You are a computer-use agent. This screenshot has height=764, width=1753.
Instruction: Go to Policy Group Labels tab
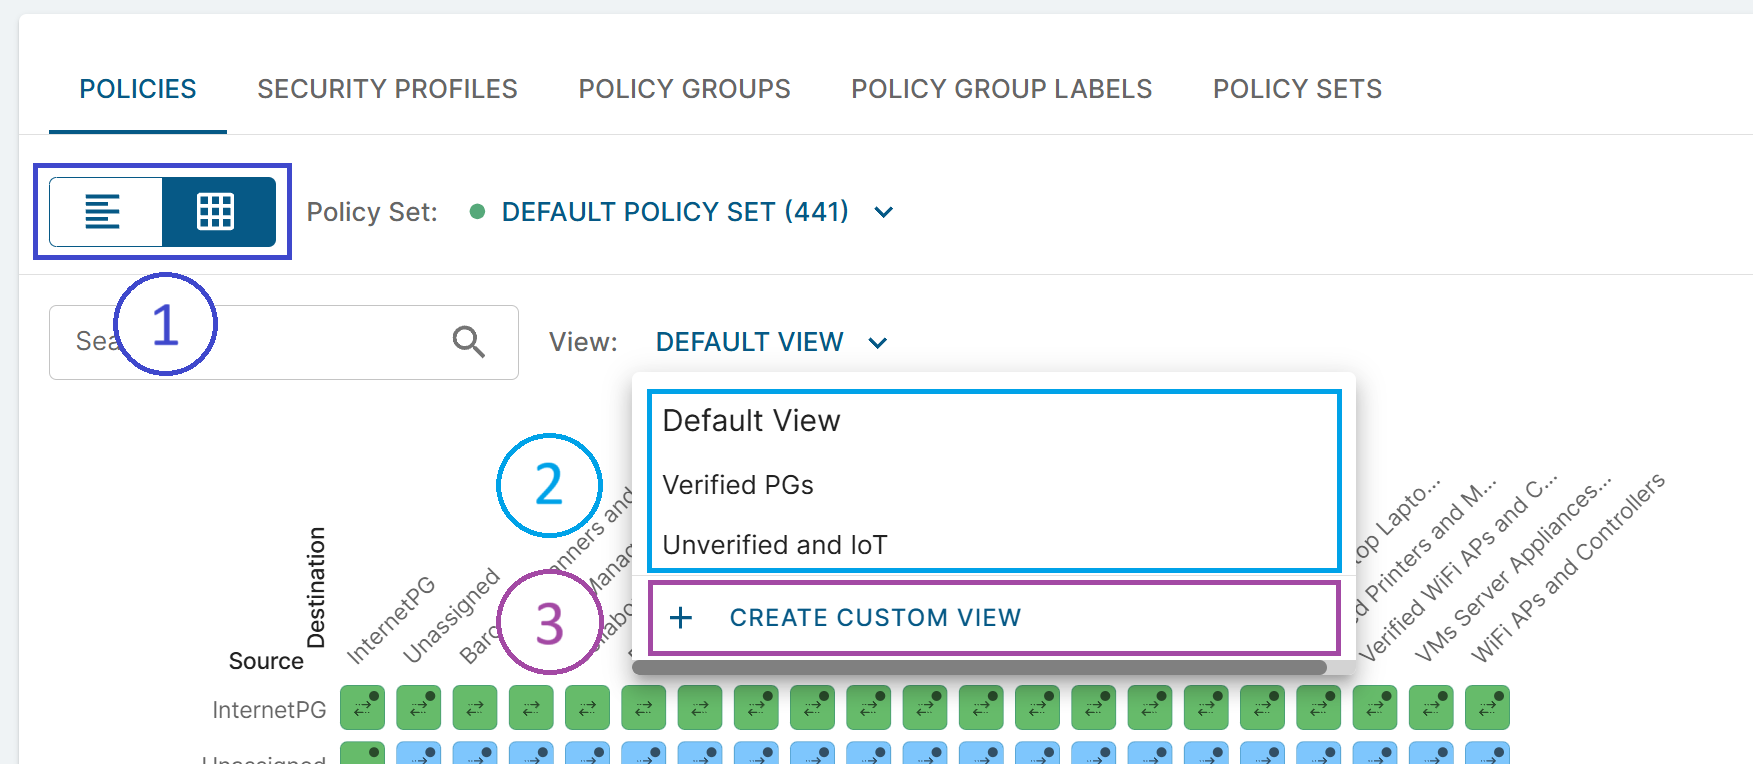1001,89
